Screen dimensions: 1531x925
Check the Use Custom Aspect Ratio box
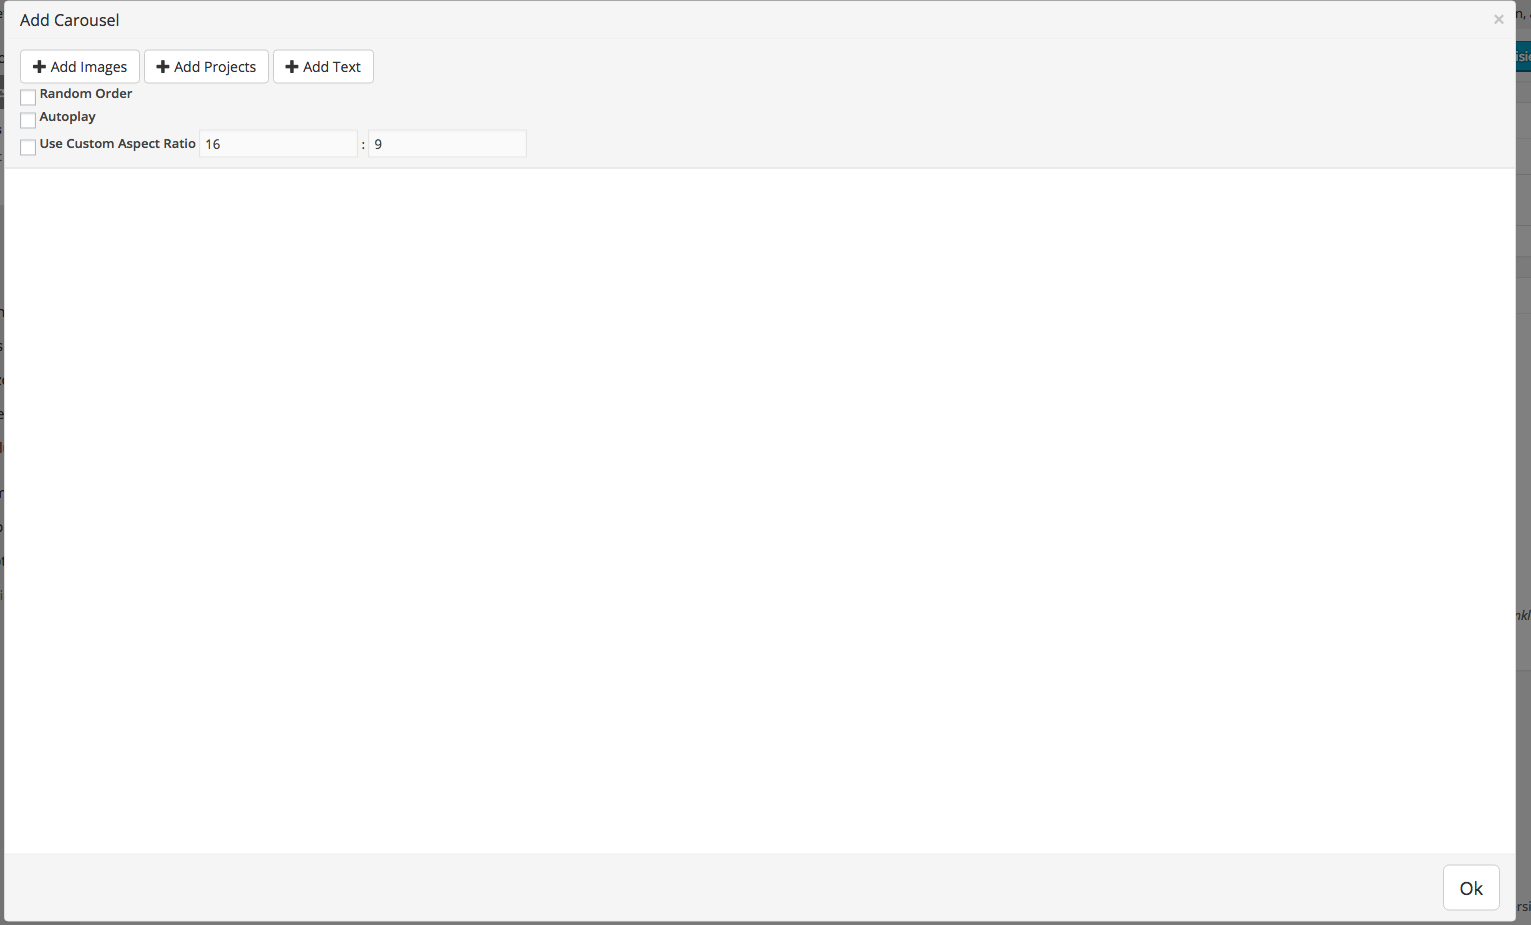[28, 147]
